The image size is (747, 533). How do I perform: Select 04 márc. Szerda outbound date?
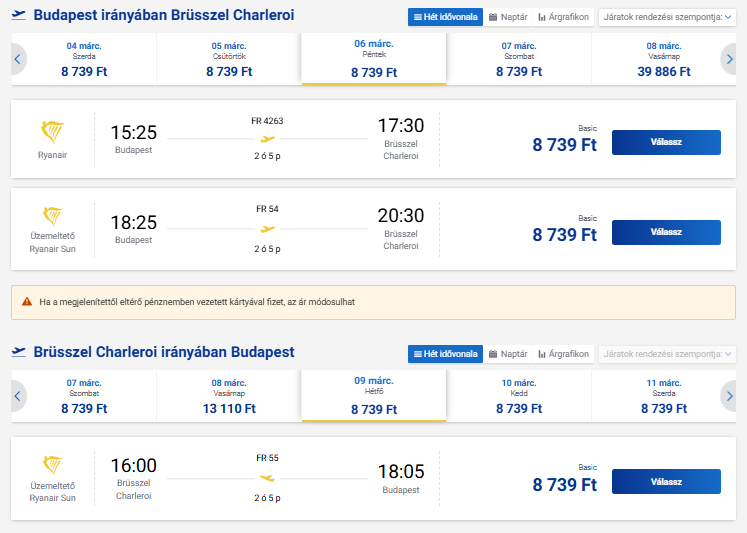click(x=84, y=59)
